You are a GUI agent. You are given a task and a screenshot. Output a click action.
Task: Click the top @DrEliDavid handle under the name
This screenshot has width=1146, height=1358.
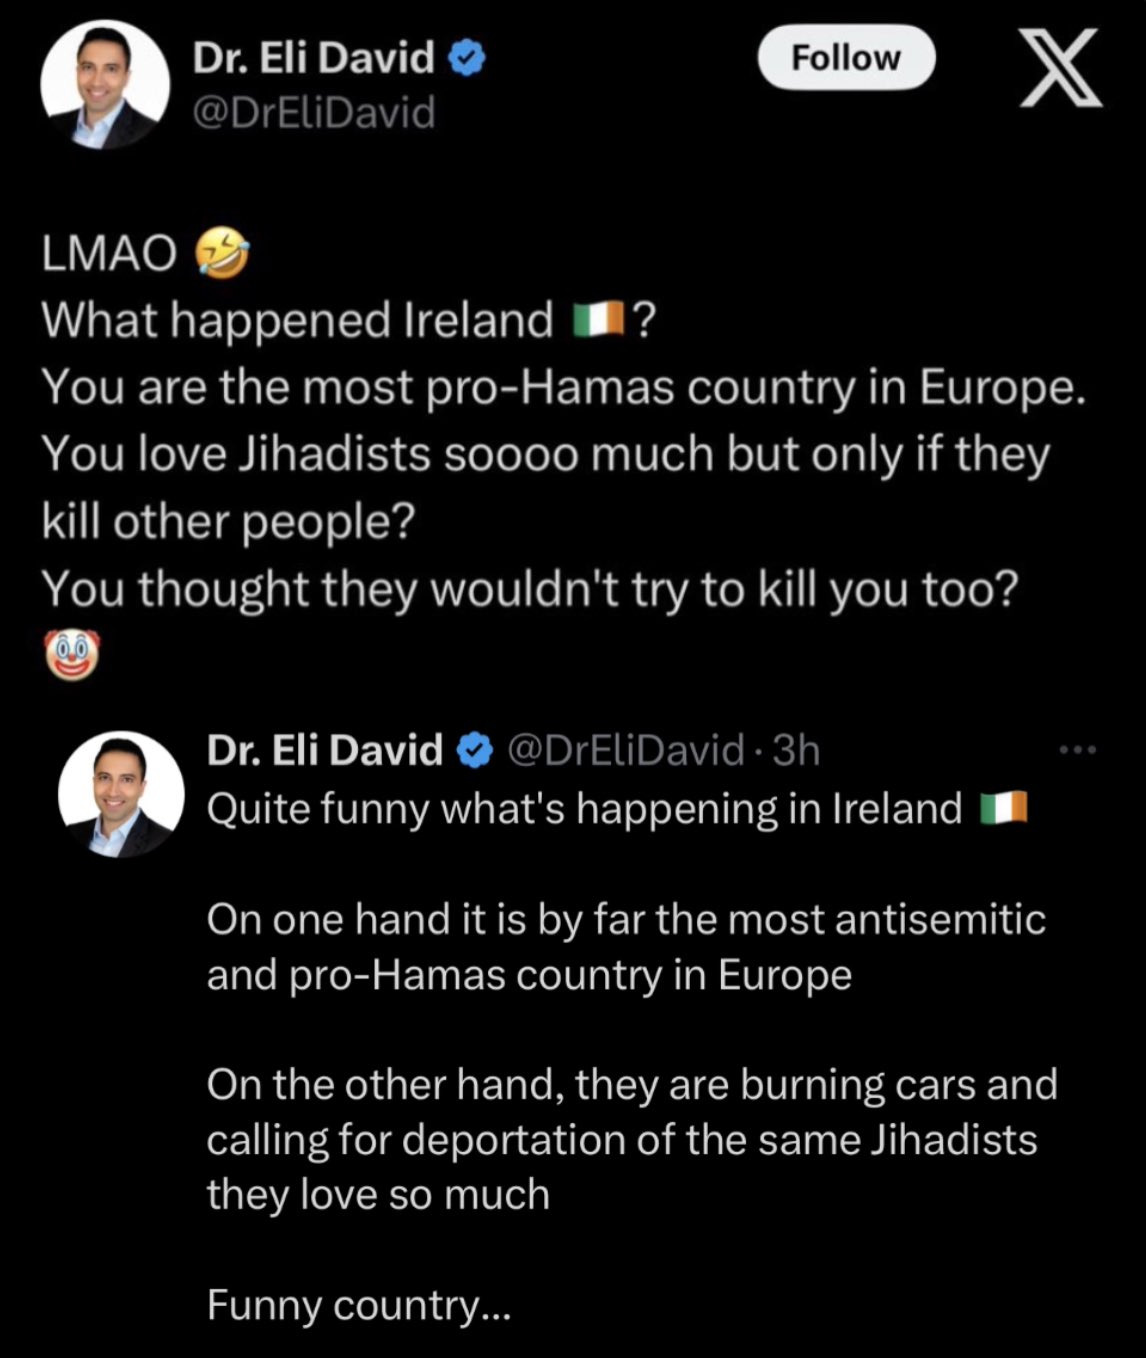(x=314, y=113)
